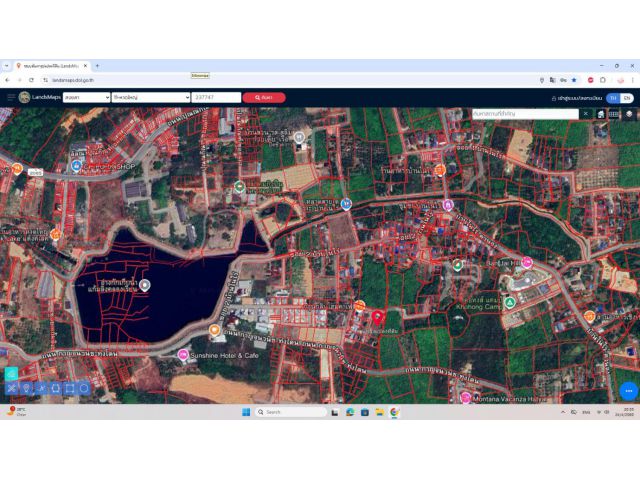Select the polygon drawing tool
This screenshot has height=480, width=640.
(x=56, y=388)
